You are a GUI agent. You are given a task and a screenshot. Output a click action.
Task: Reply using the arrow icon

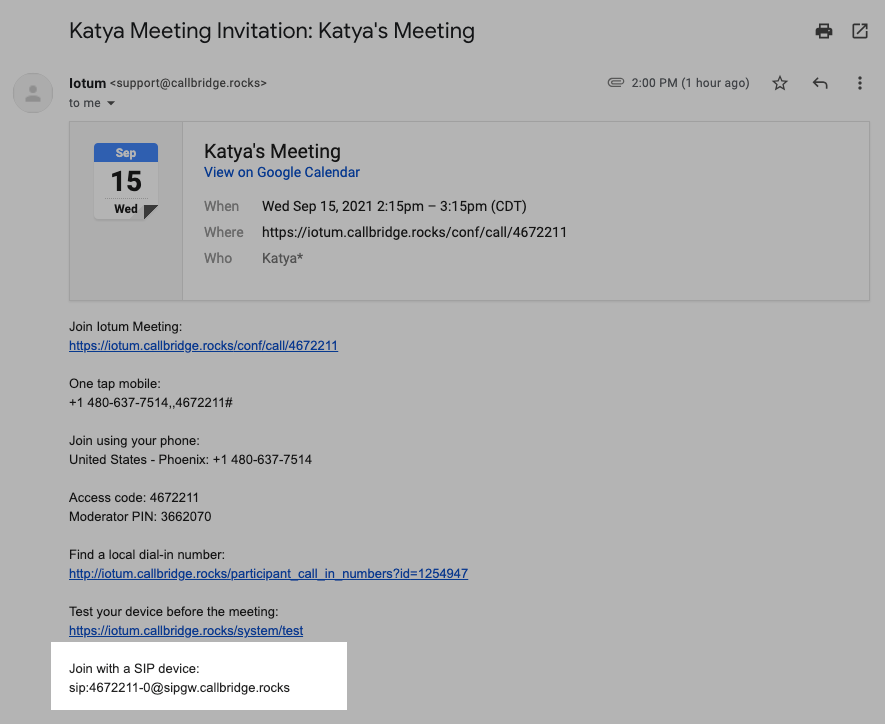[x=820, y=83]
